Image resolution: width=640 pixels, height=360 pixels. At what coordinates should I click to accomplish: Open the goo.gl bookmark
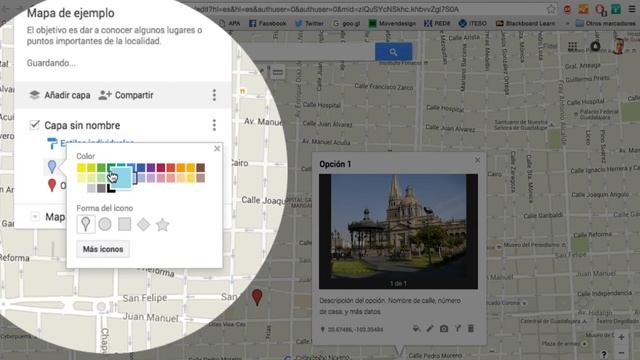click(347, 23)
